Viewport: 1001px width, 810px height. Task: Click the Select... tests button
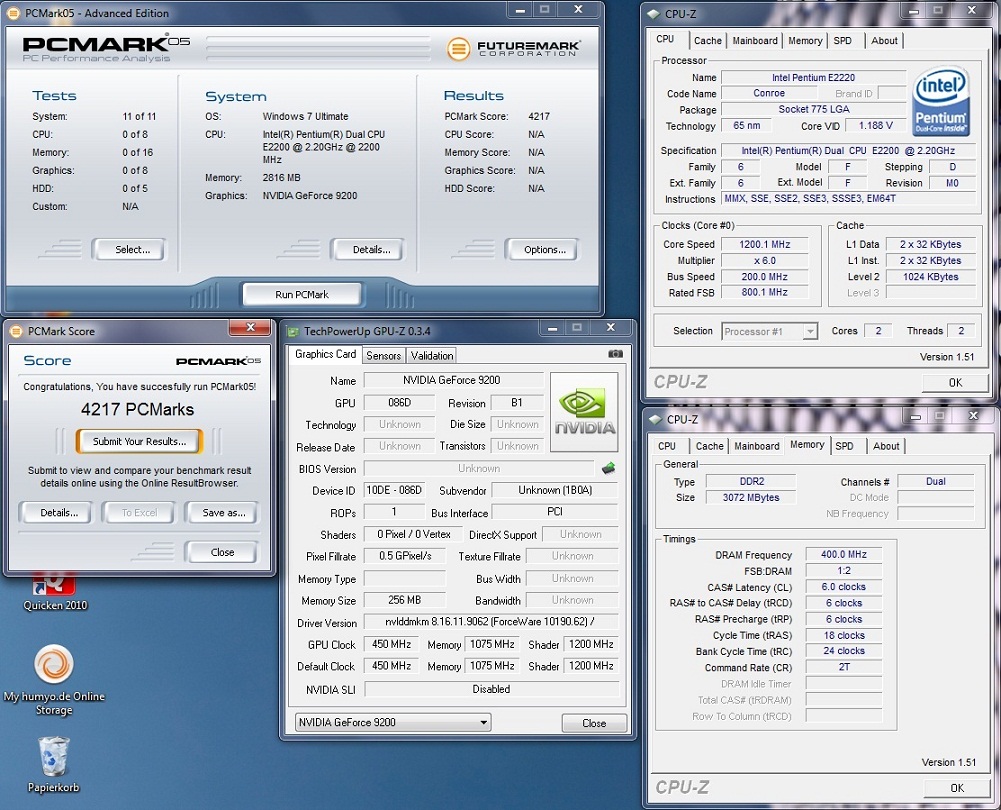(128, 250)
